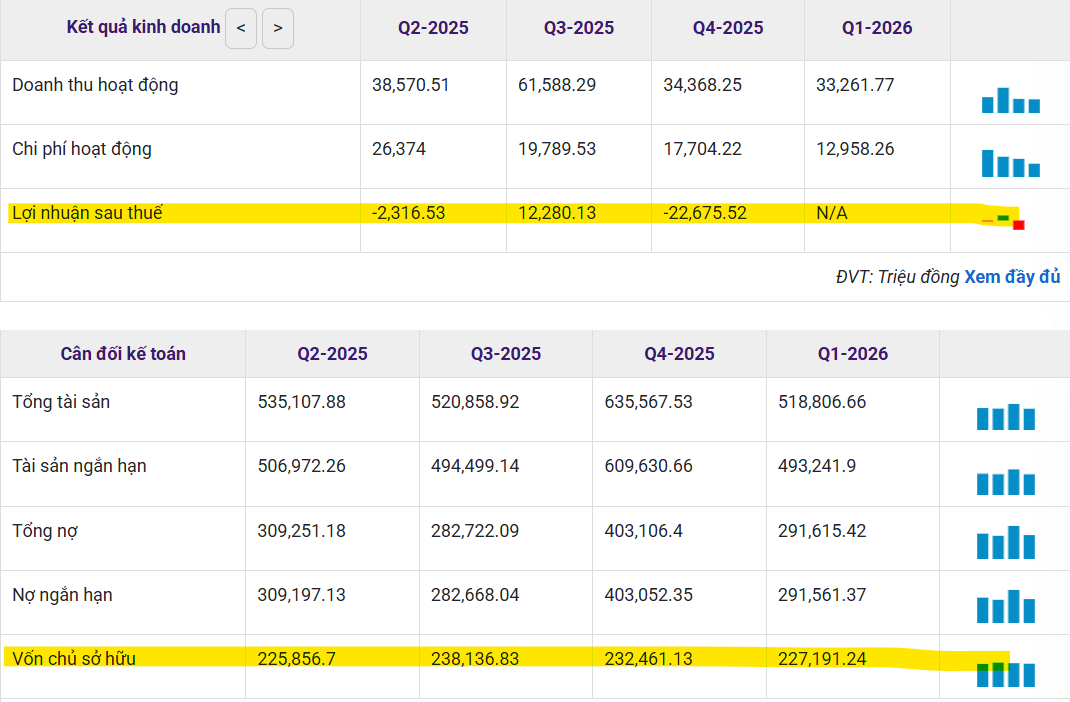Click the next quarter '>' arrow button

click(278, 29)
